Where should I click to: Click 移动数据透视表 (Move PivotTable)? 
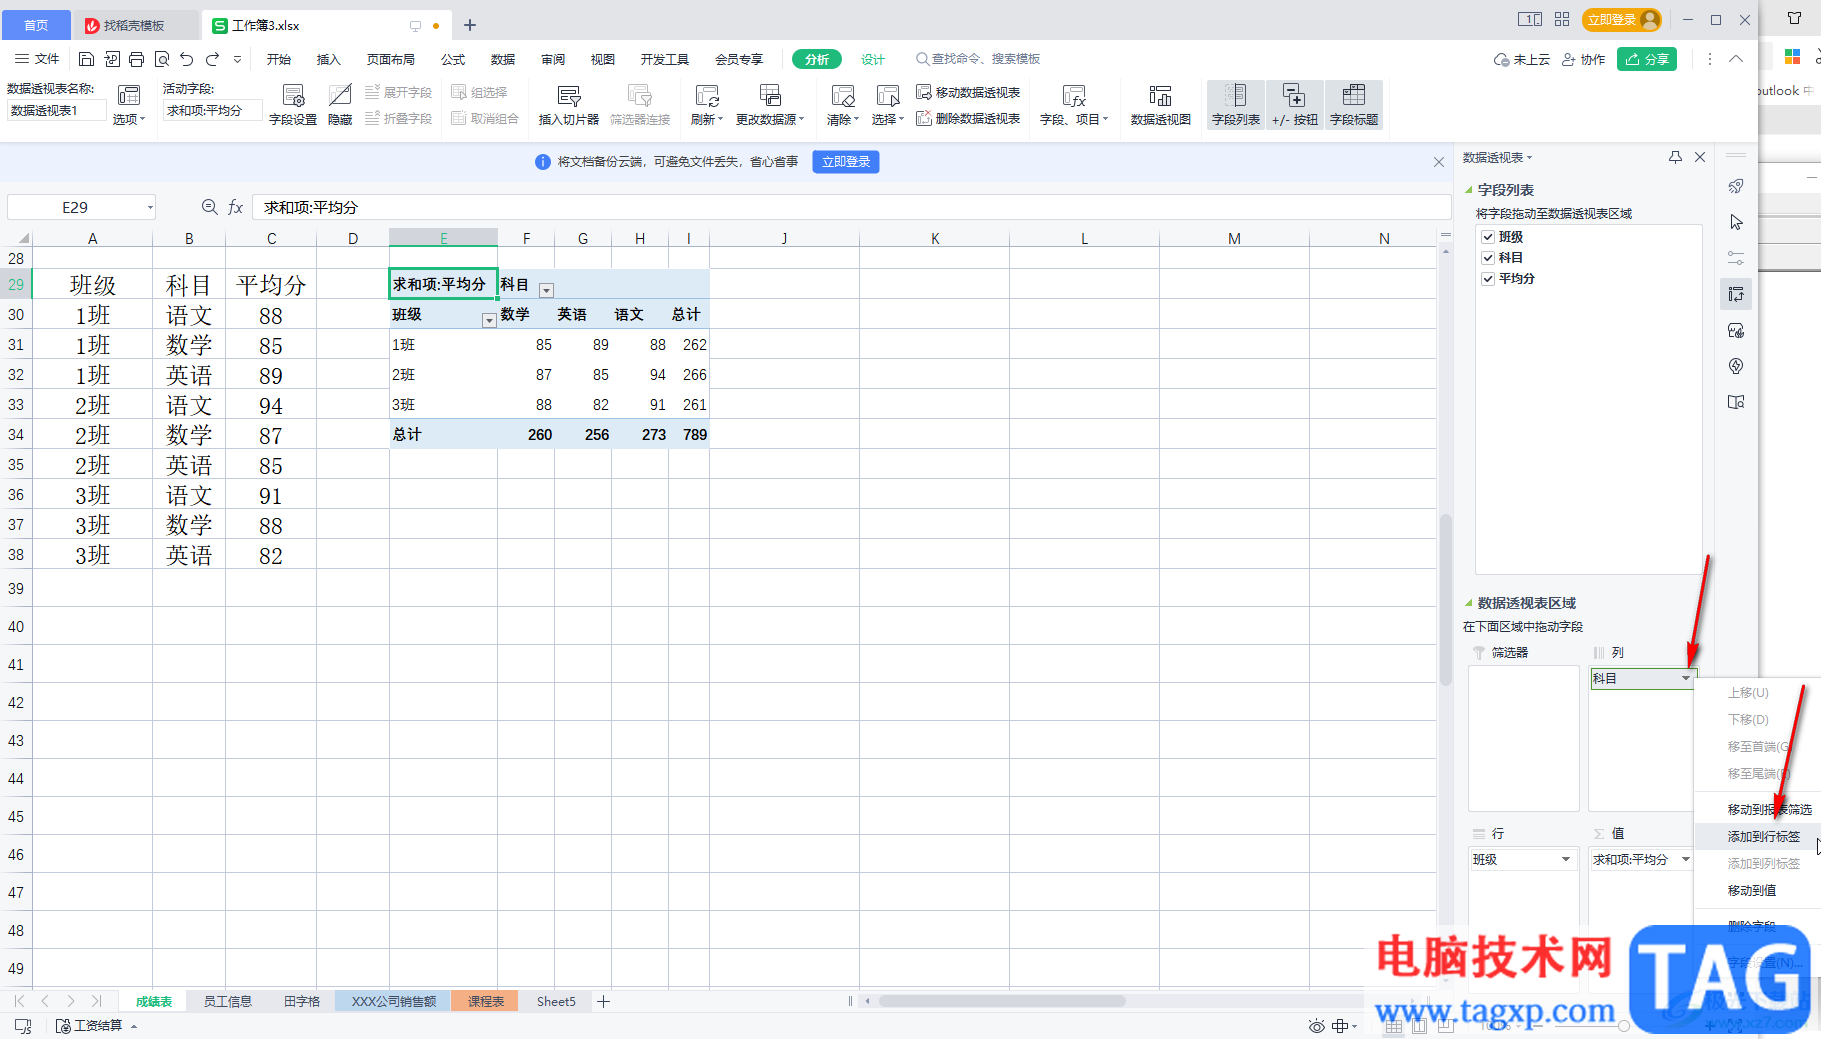click(x=968, y=92)
